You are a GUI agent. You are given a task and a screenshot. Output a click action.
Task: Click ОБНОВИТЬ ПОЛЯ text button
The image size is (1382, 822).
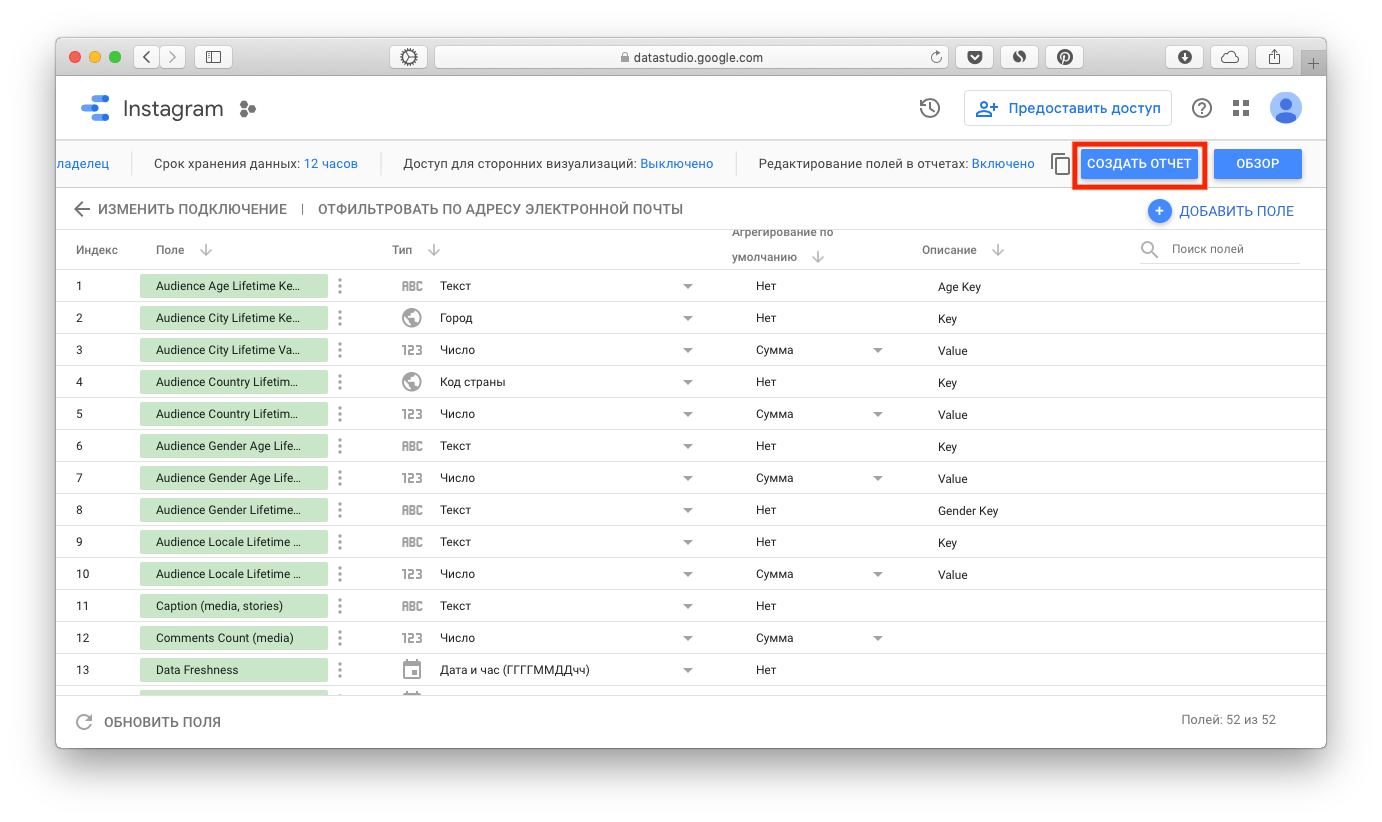point(162,722)
